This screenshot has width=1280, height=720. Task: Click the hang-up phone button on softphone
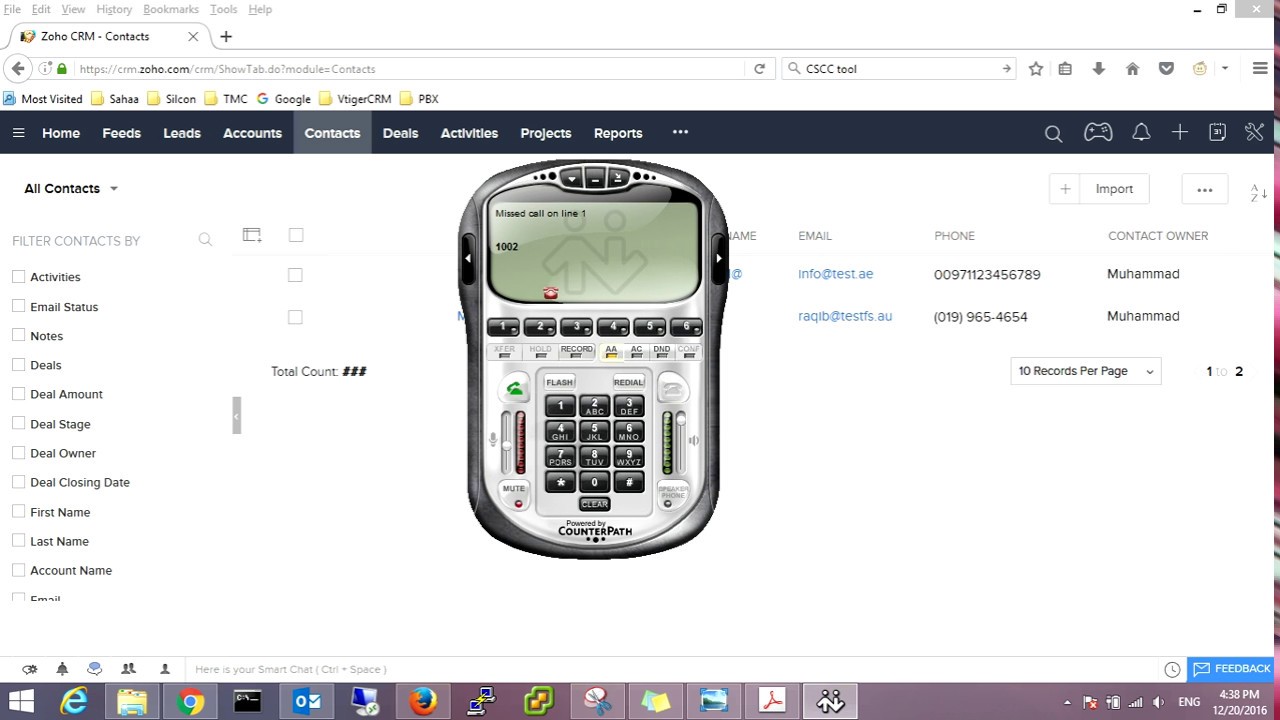(673, 388)
